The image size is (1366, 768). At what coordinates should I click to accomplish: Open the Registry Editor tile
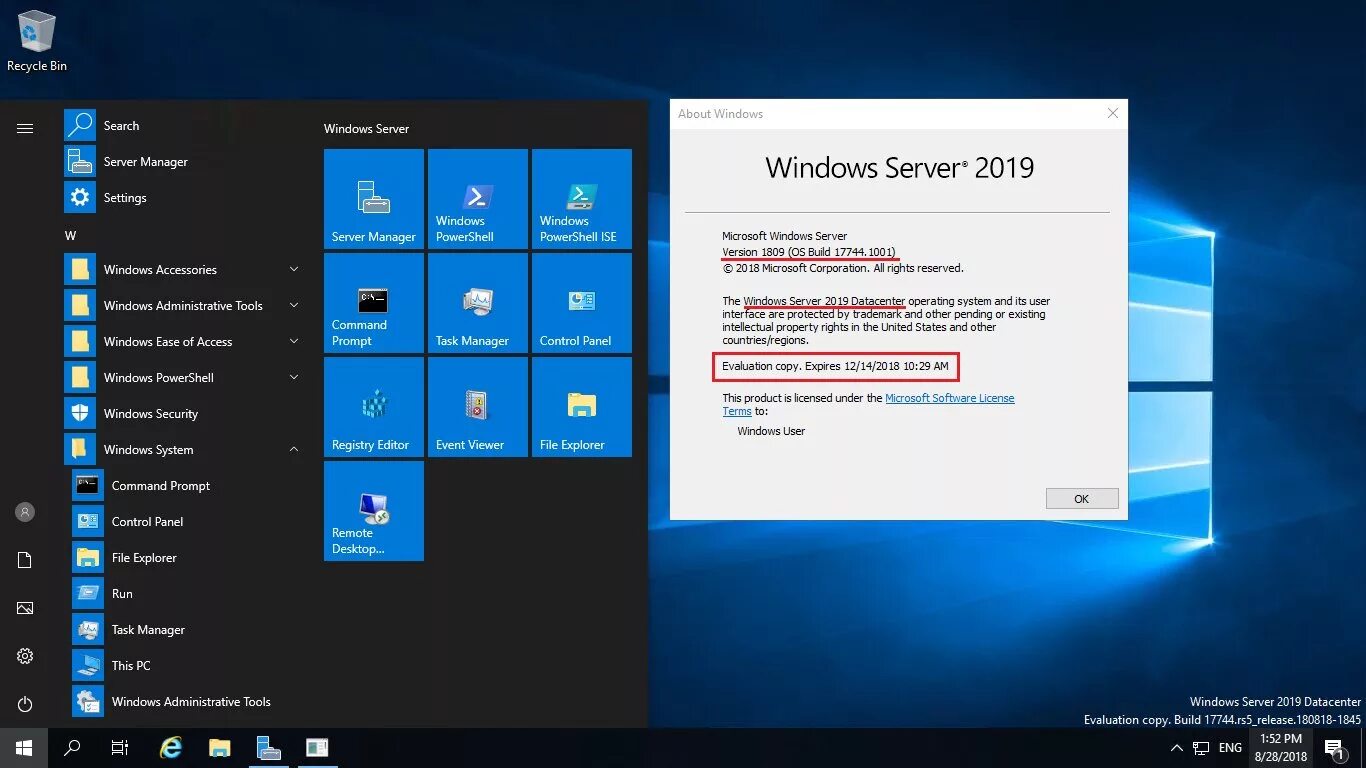coord(374,407)
